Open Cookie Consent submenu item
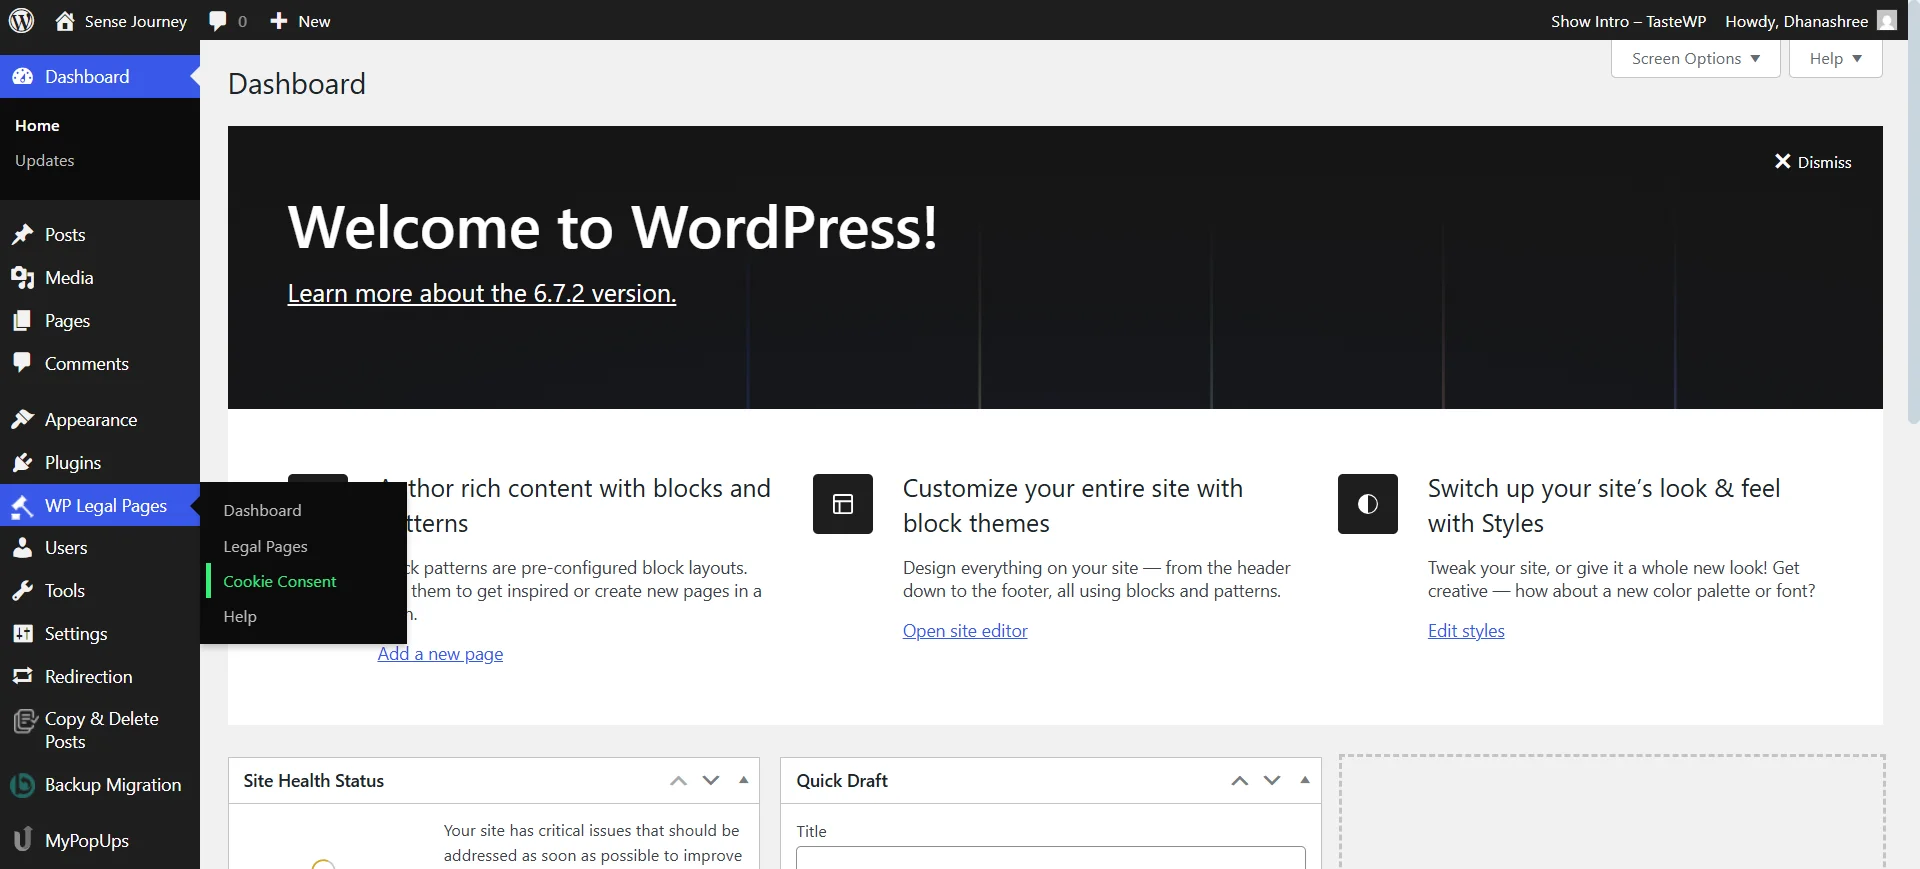 279,581
